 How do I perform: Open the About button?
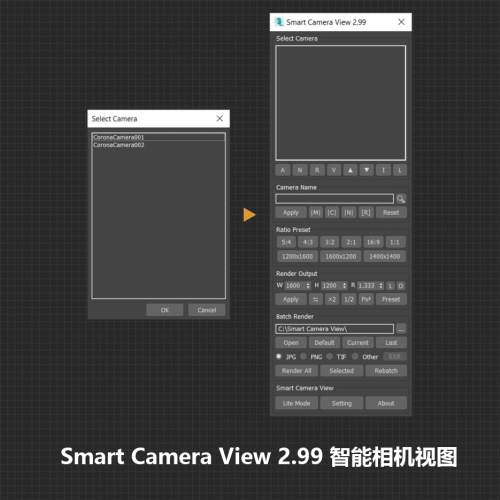coord(386,403)
